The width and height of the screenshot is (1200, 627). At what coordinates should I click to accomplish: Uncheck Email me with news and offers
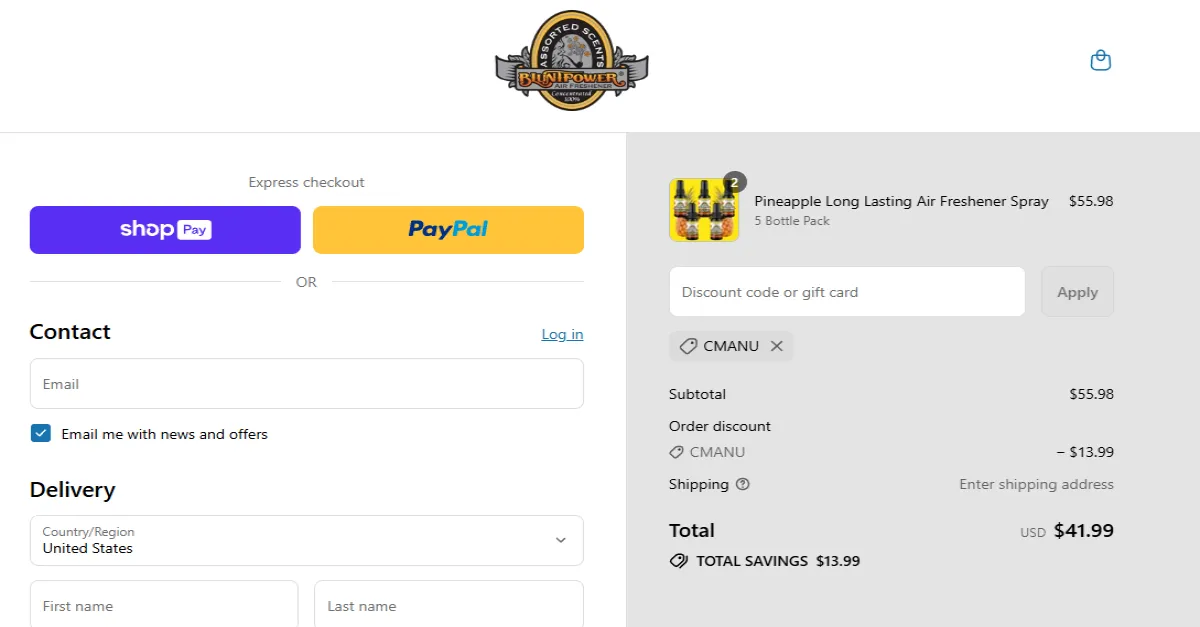point(40,433)
